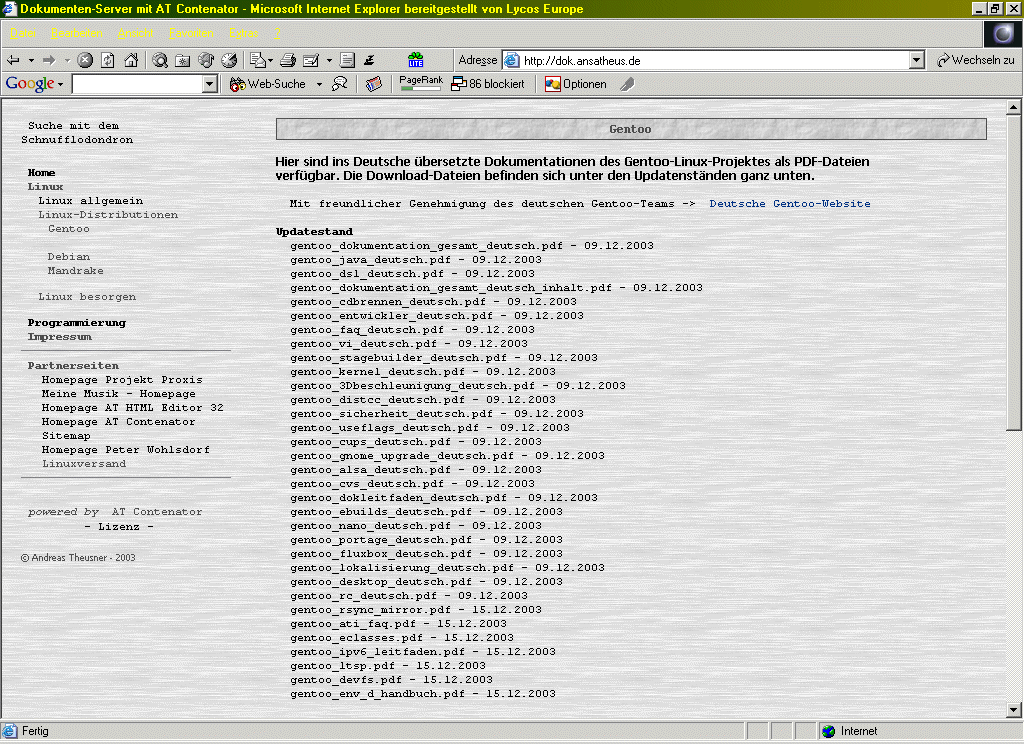
Task: Open the Google search box history dropdown
Action: 210,84
